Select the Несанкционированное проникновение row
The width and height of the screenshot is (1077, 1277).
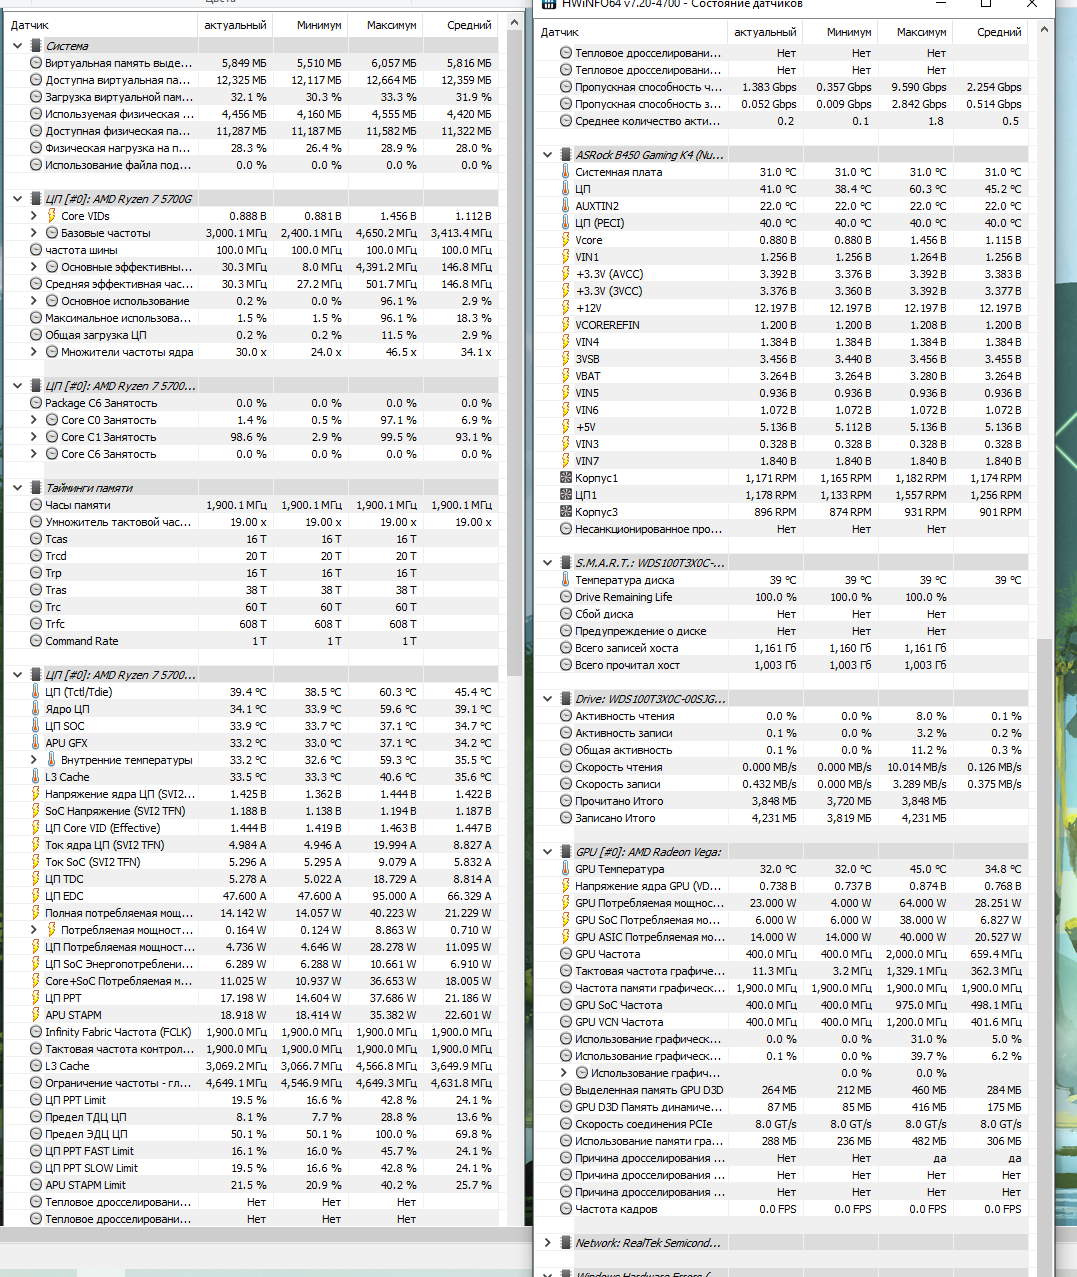click(782, 529)
